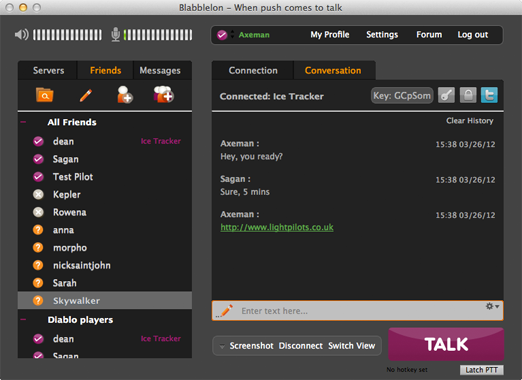Switch to the Connection tab

(253, 70)
